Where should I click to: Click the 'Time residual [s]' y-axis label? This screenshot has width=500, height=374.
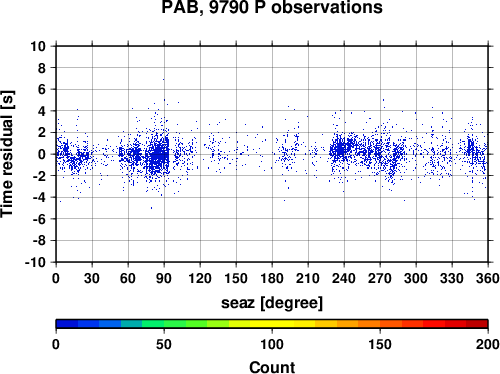pos(7,154)
